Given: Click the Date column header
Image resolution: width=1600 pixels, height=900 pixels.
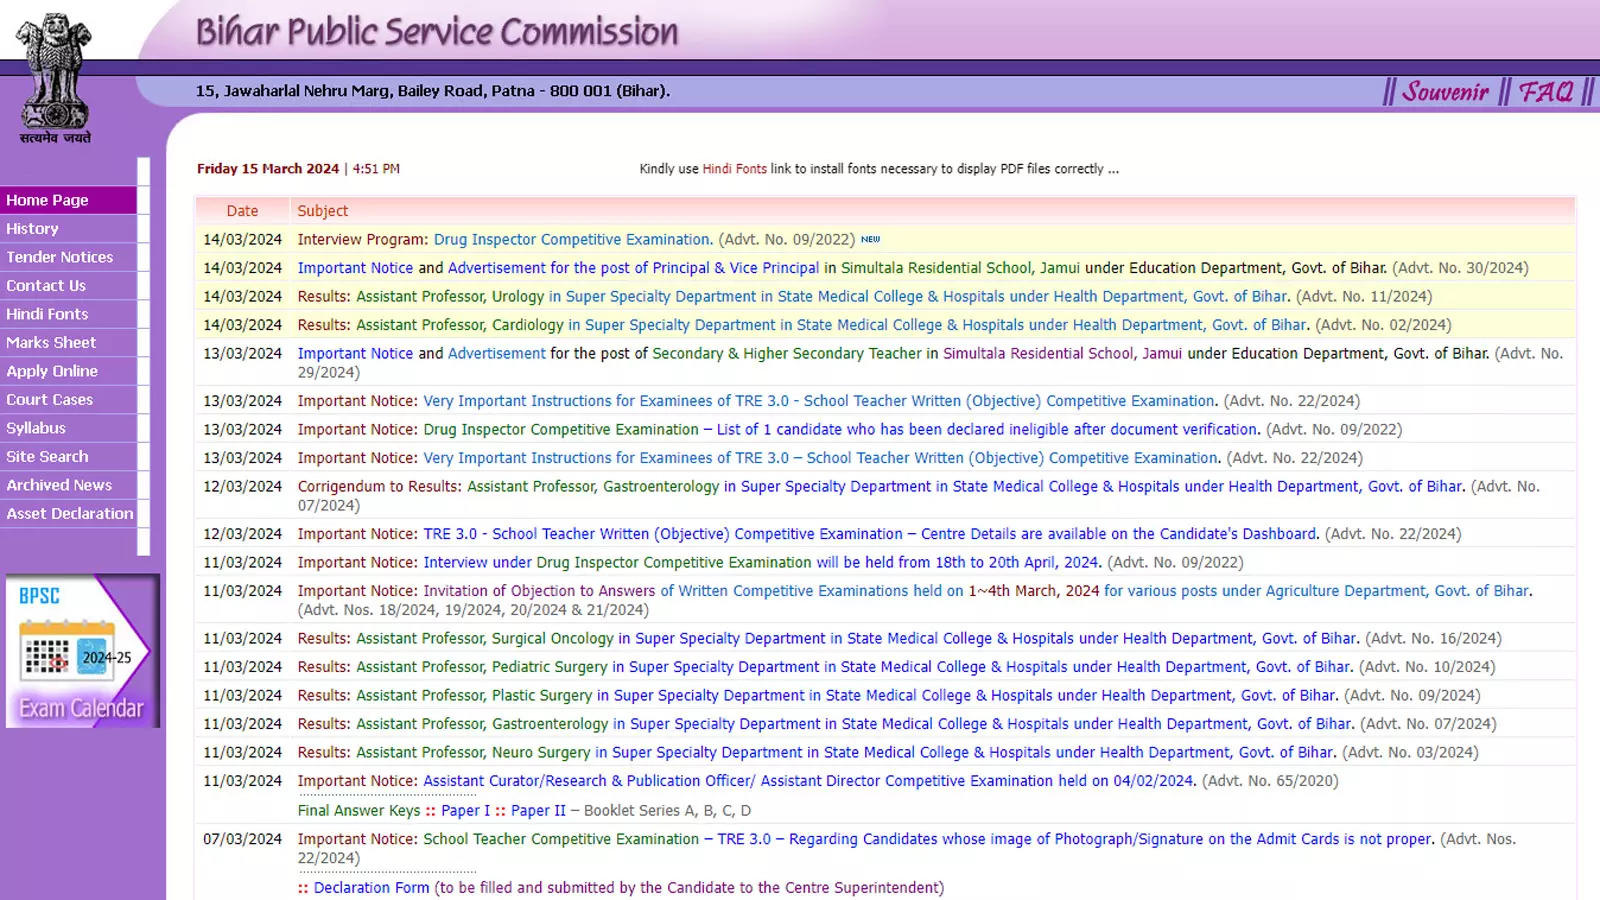Looking at the screenshot, I should coord(242,211).
